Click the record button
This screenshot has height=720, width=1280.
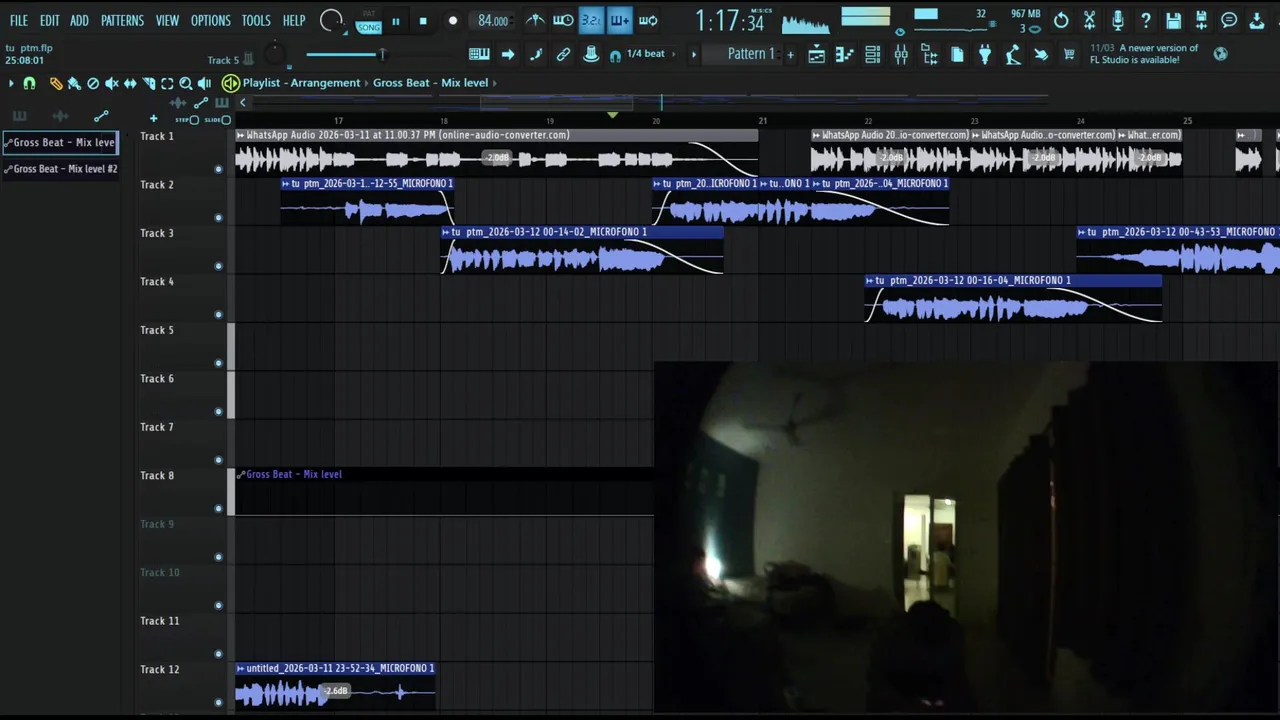coord(452,21)
